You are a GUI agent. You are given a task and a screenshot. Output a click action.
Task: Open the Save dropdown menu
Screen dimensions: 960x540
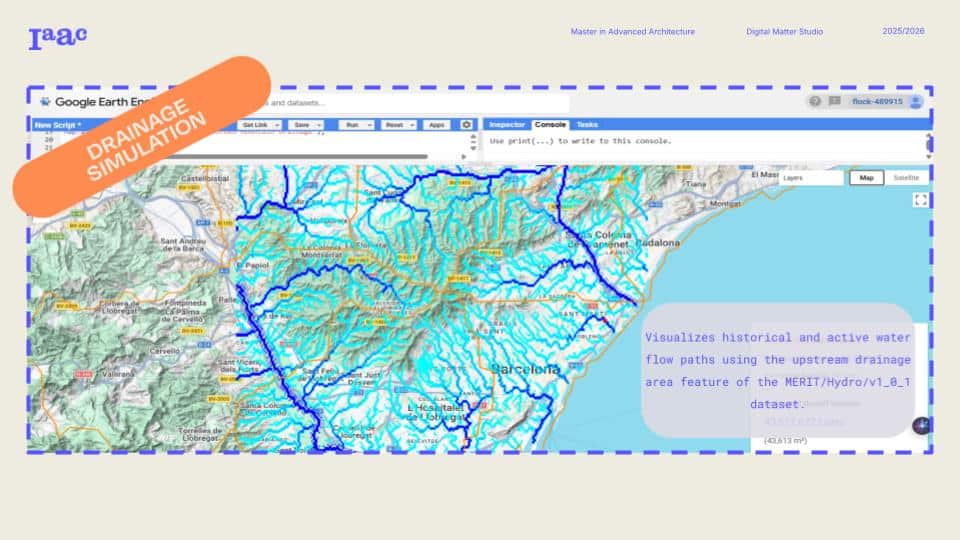pyautogui.click(x=305, y=125)
